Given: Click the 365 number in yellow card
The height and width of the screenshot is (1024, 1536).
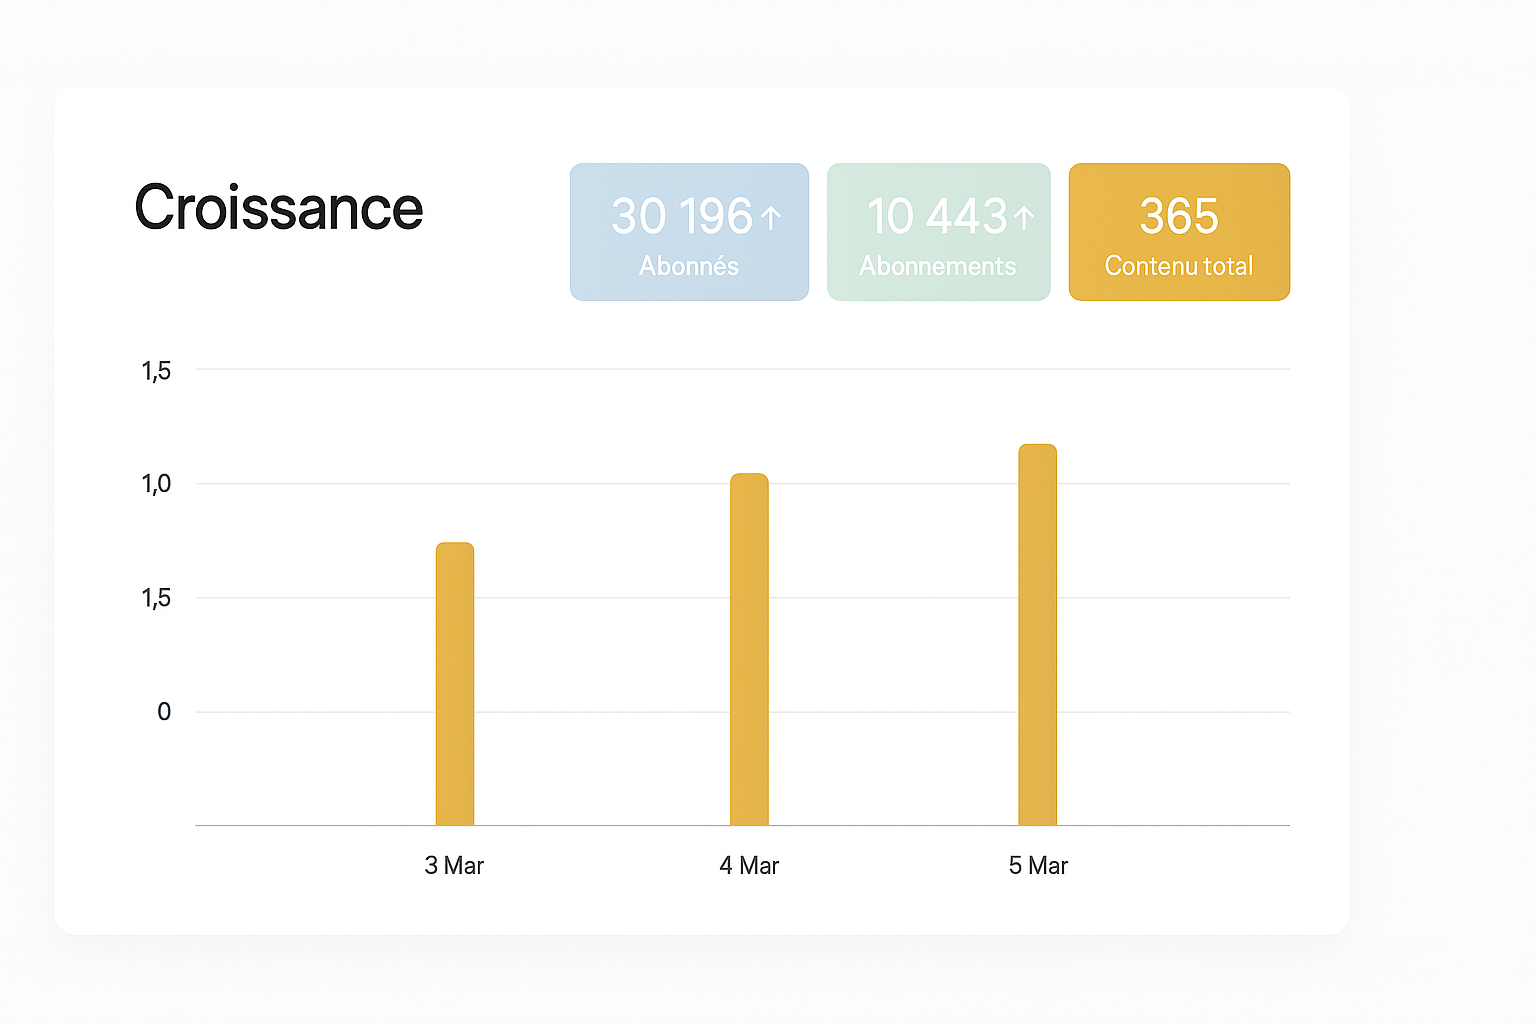Looking at the screenshot, I should pyautogui.click(x=1179, y=216).
